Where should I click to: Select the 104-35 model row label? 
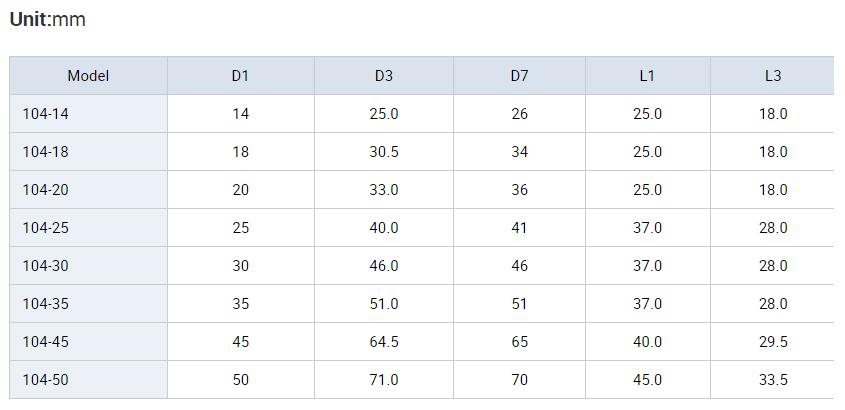[46, 304]
